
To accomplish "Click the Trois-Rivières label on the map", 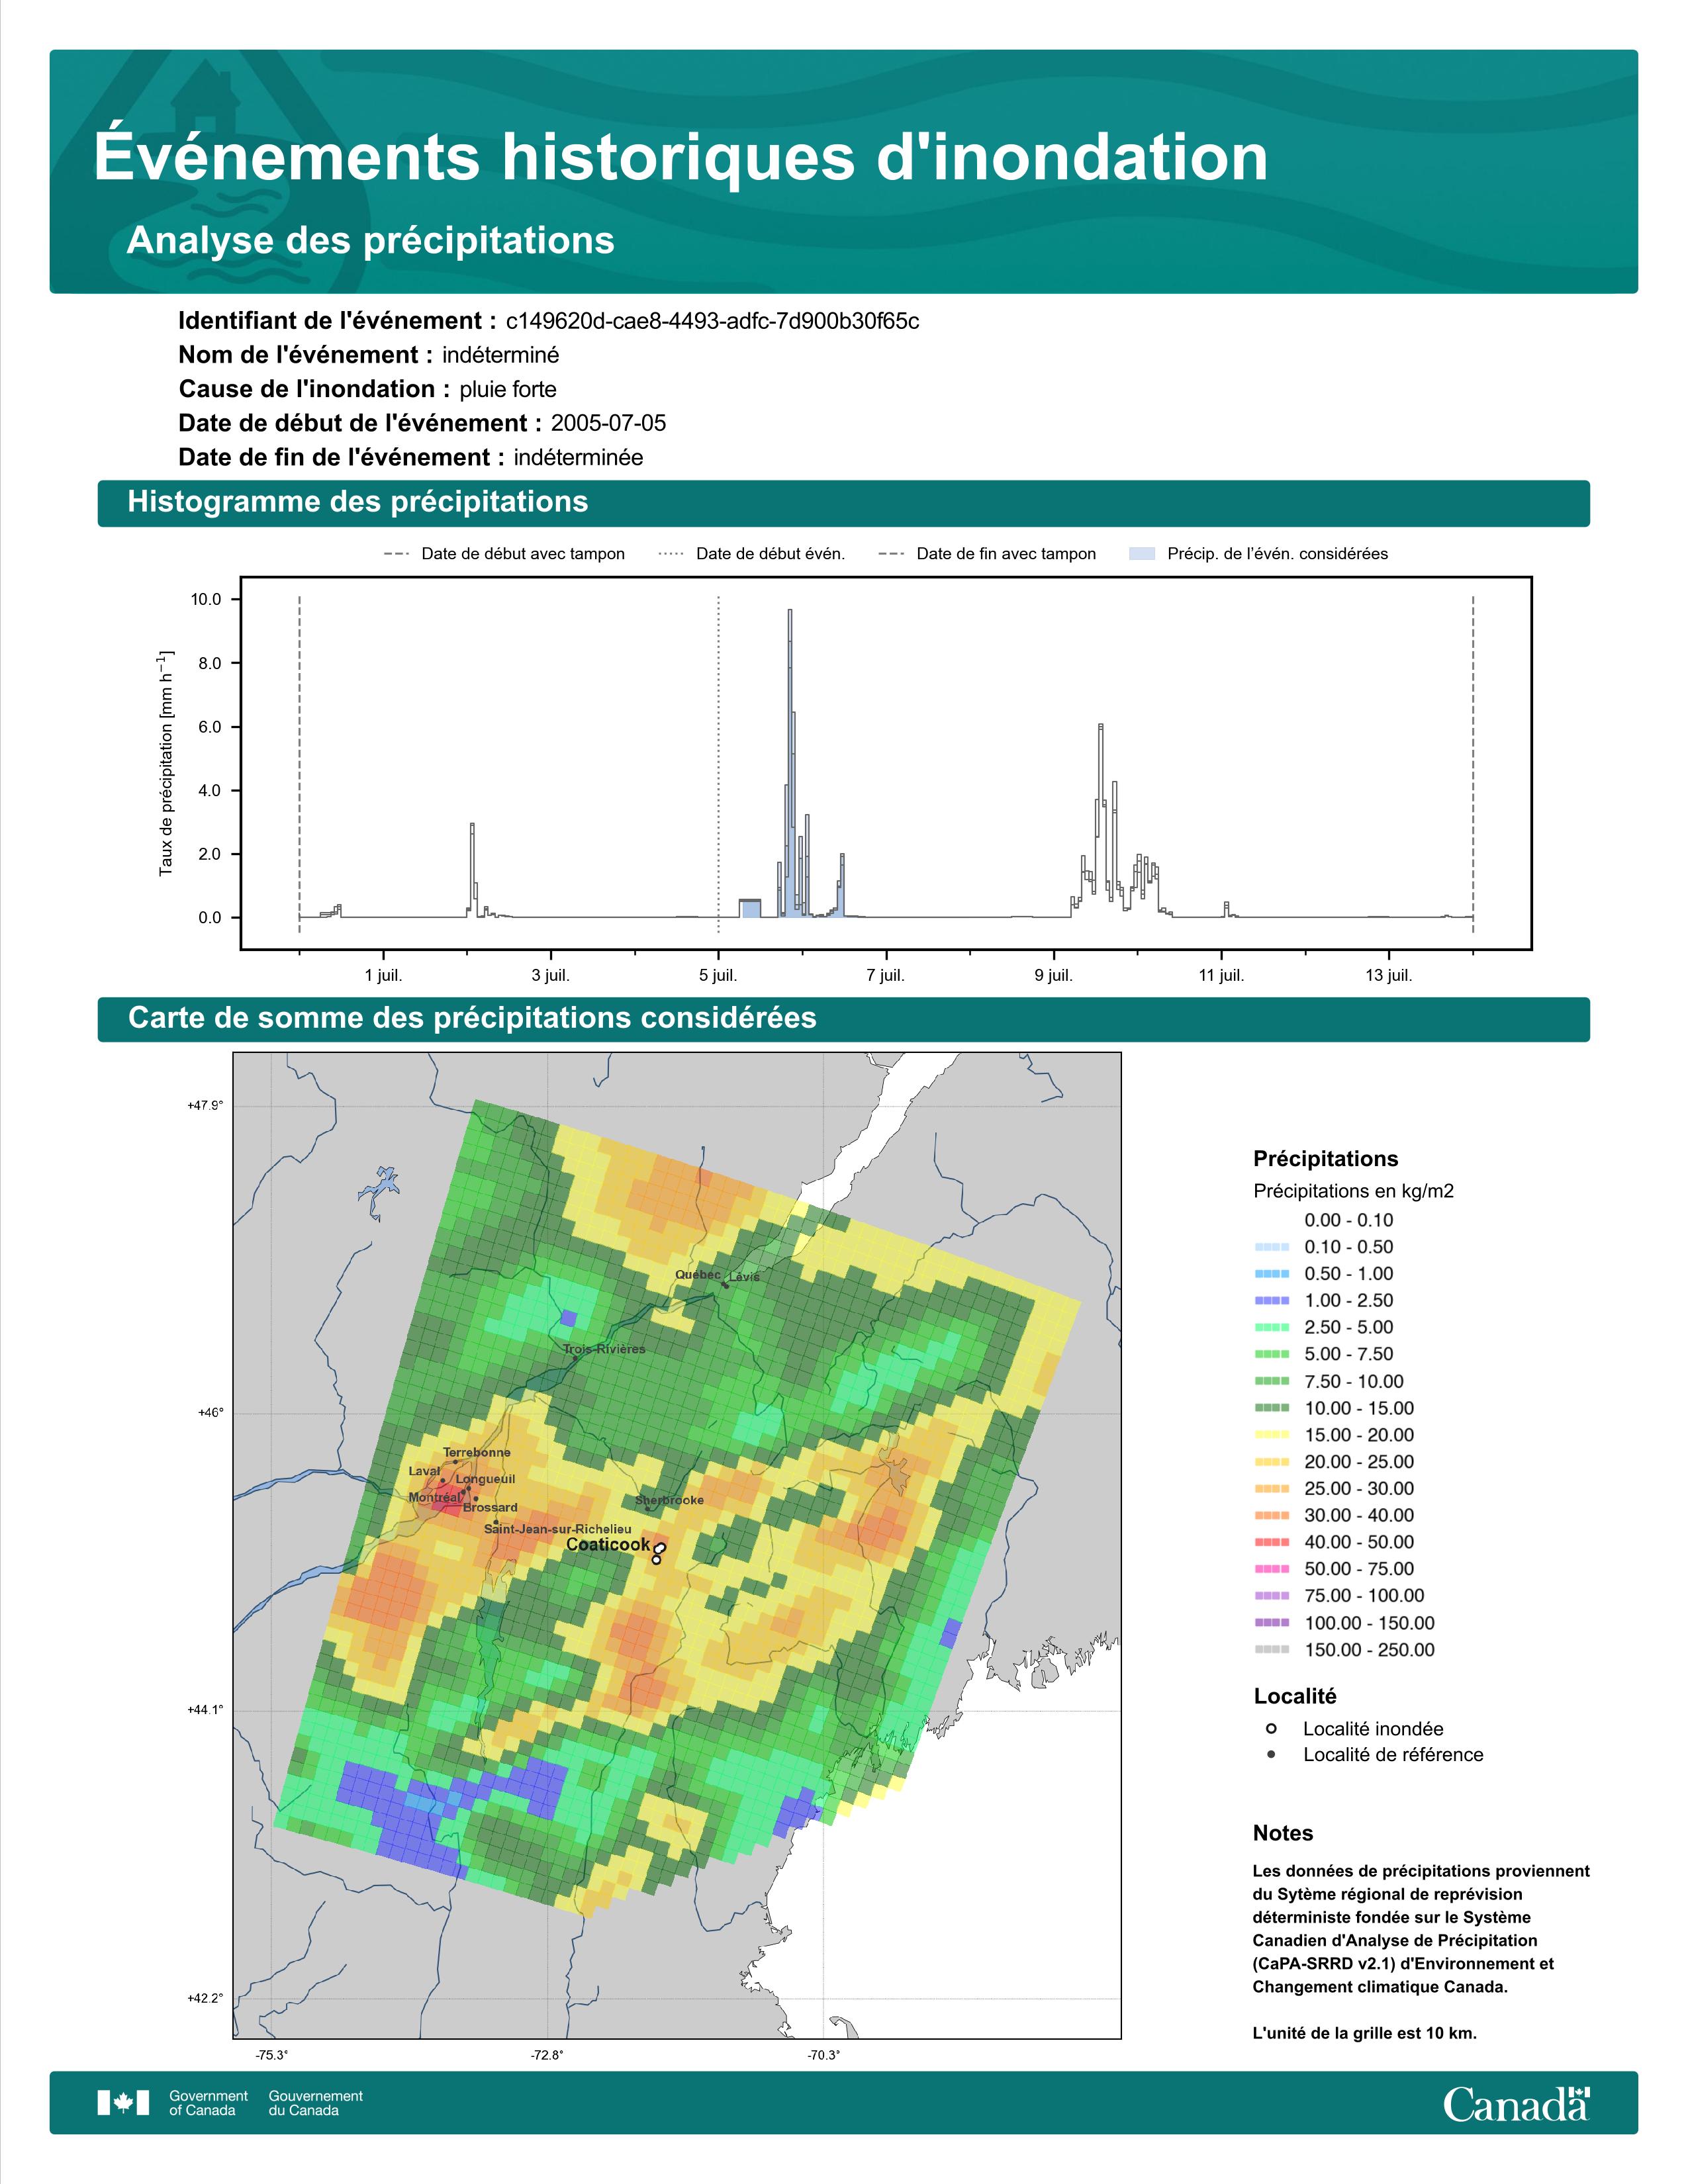I will coord(604,1349).
